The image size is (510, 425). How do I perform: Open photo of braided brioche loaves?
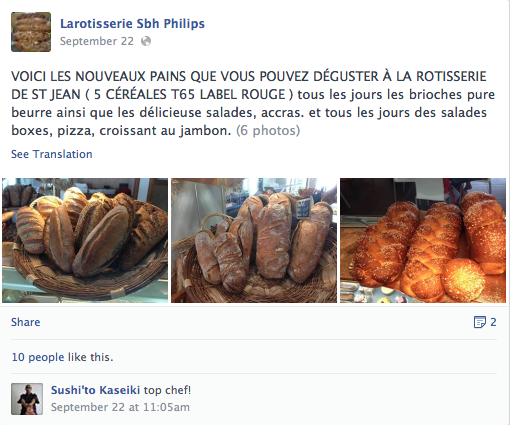tap(423, 240)
